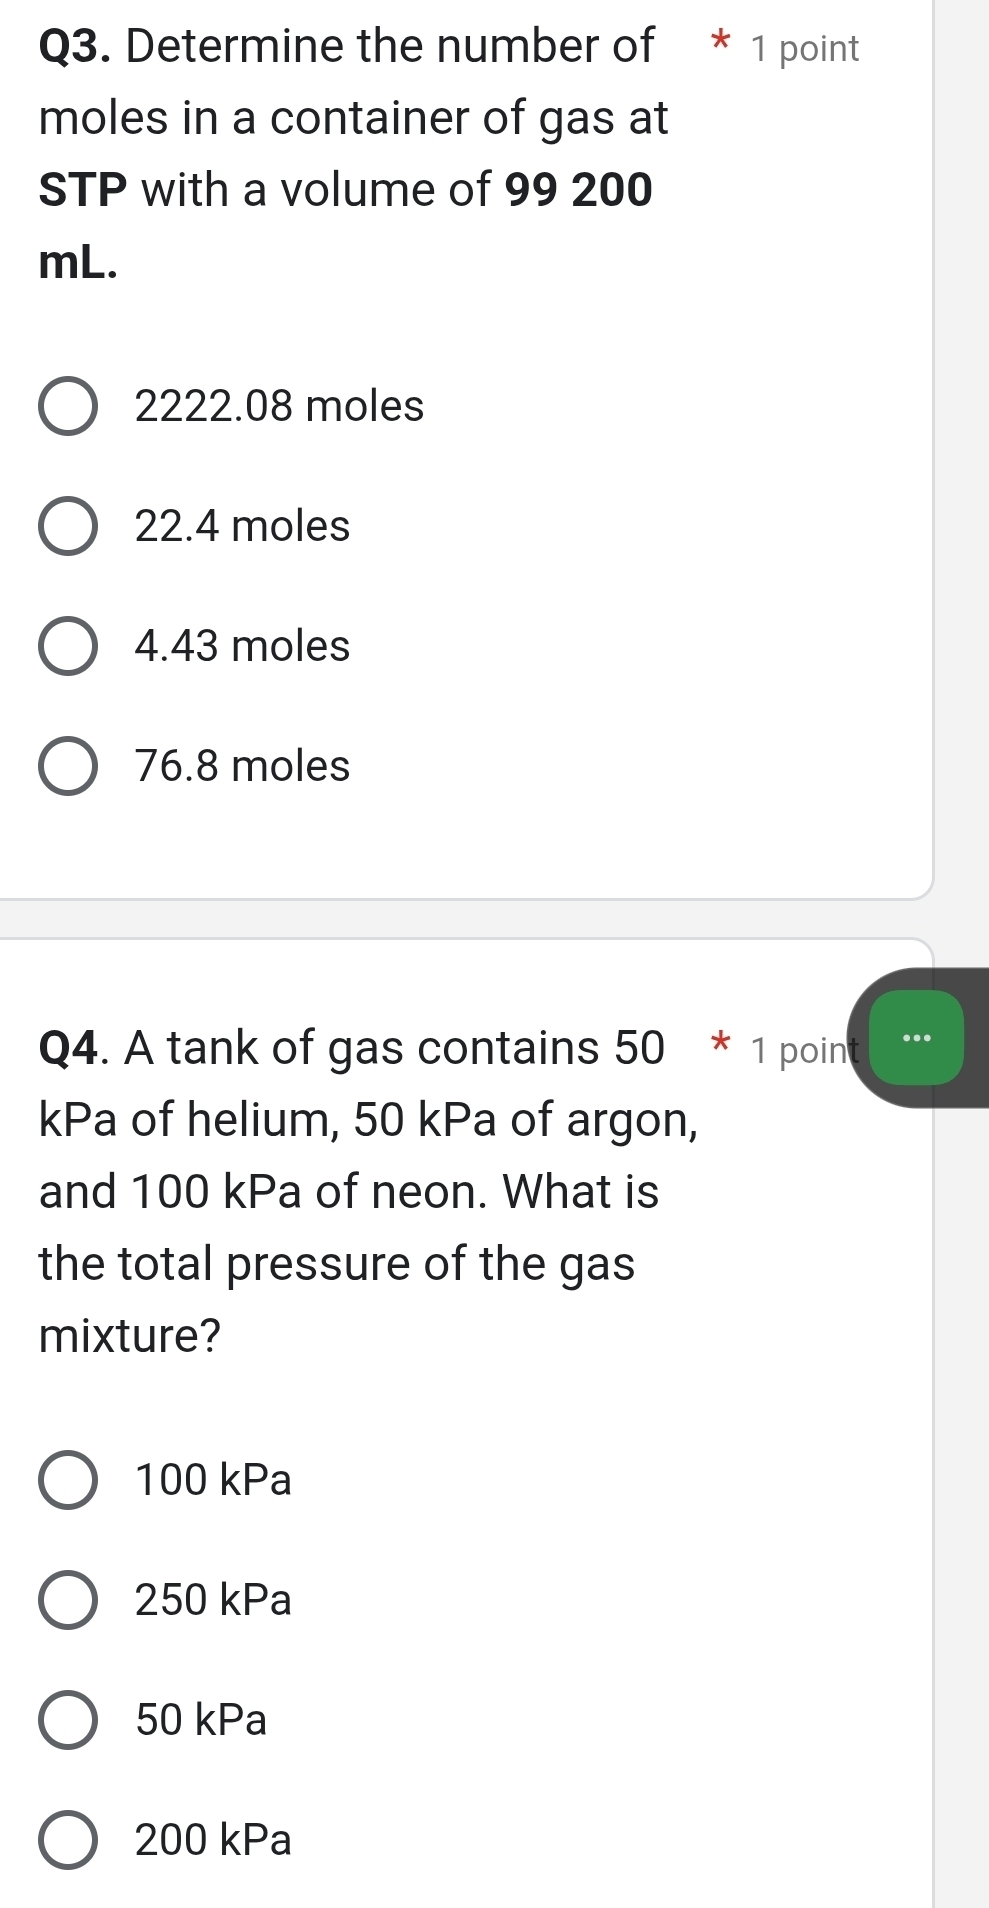Select the 100 kPa radio button

click(68, 1481)
